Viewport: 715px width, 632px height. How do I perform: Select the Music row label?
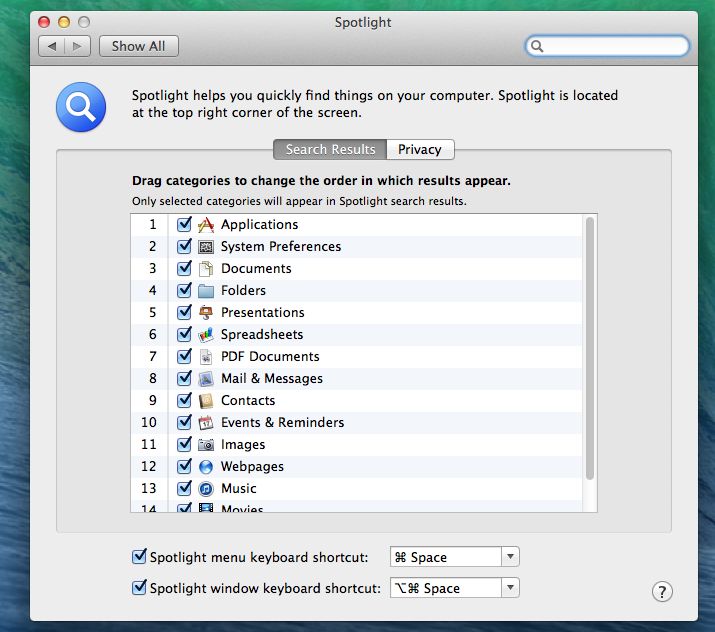239,488
